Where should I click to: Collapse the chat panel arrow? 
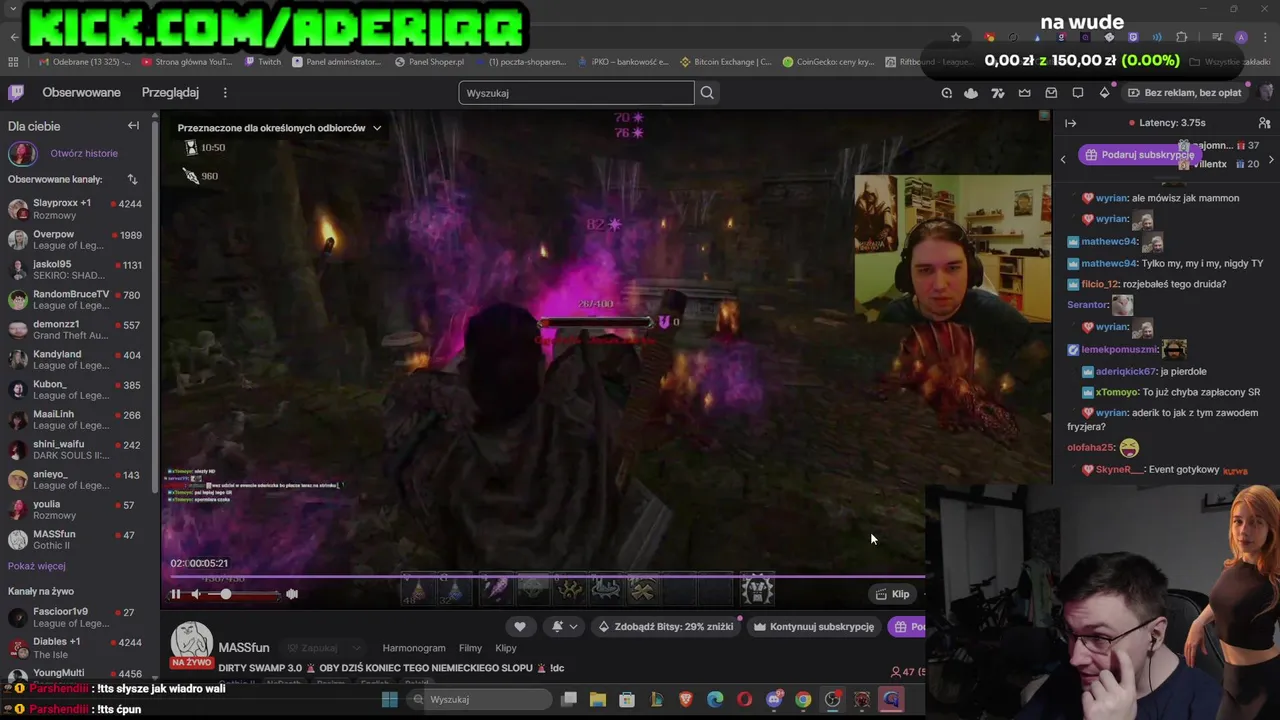point(1070,123)
